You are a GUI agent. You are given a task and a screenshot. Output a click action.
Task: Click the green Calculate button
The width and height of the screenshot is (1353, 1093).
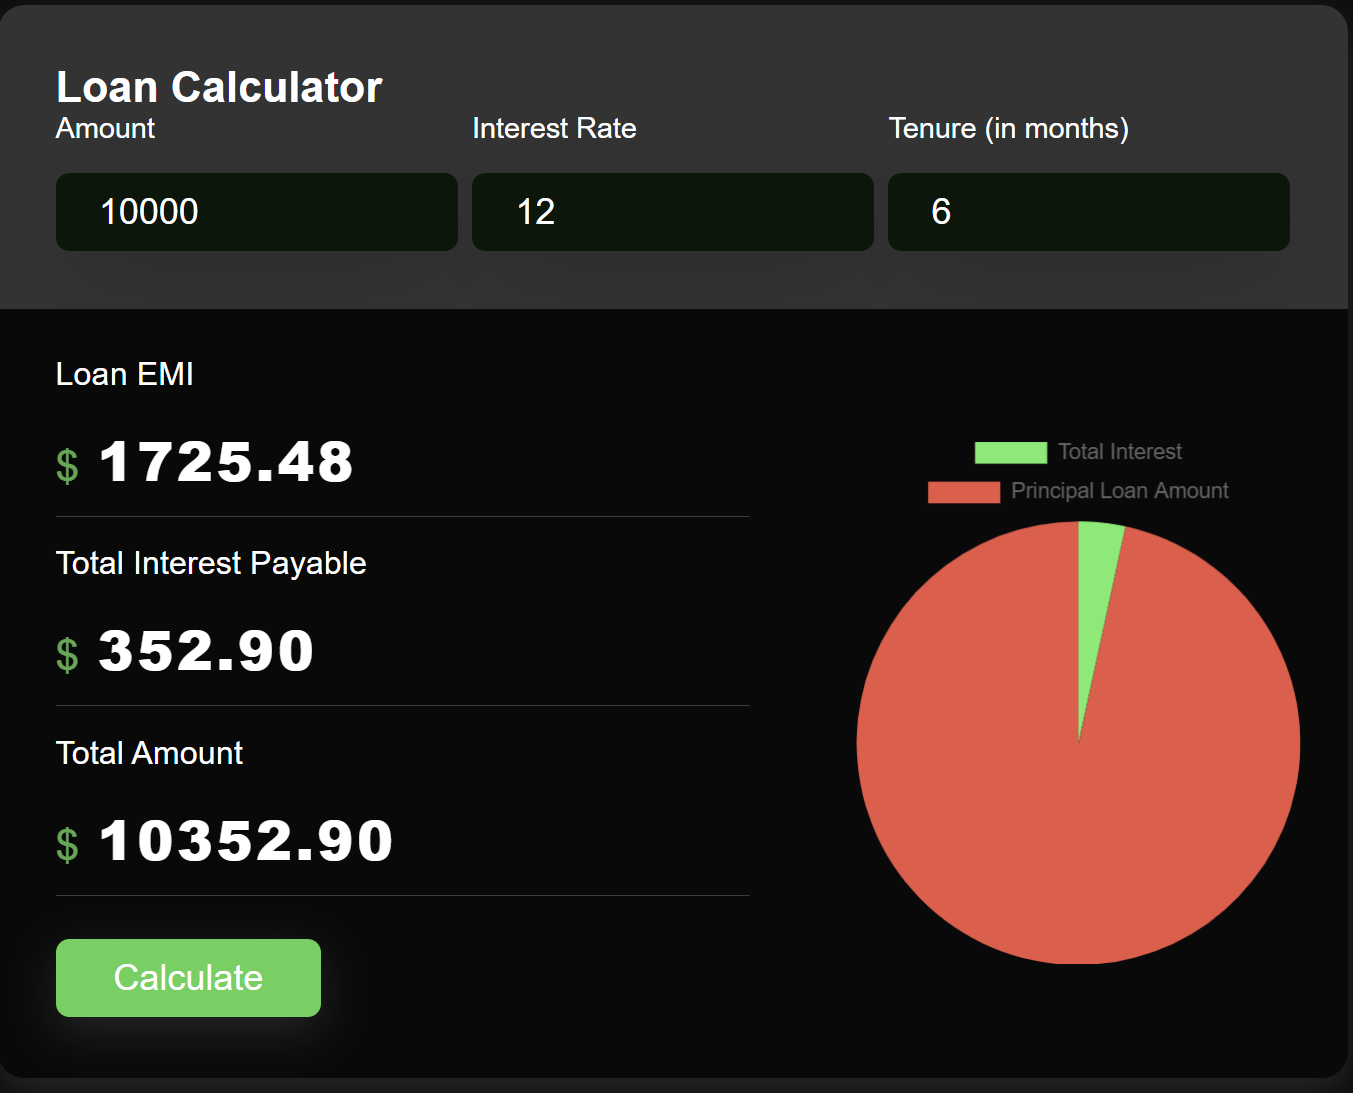click(x=188, y=978)
